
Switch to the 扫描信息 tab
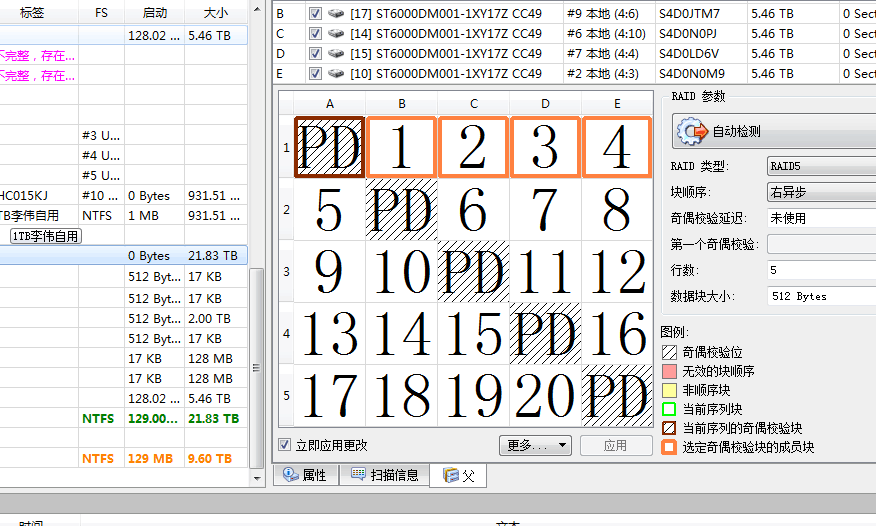pyautogui.click(x=385, y=475)
